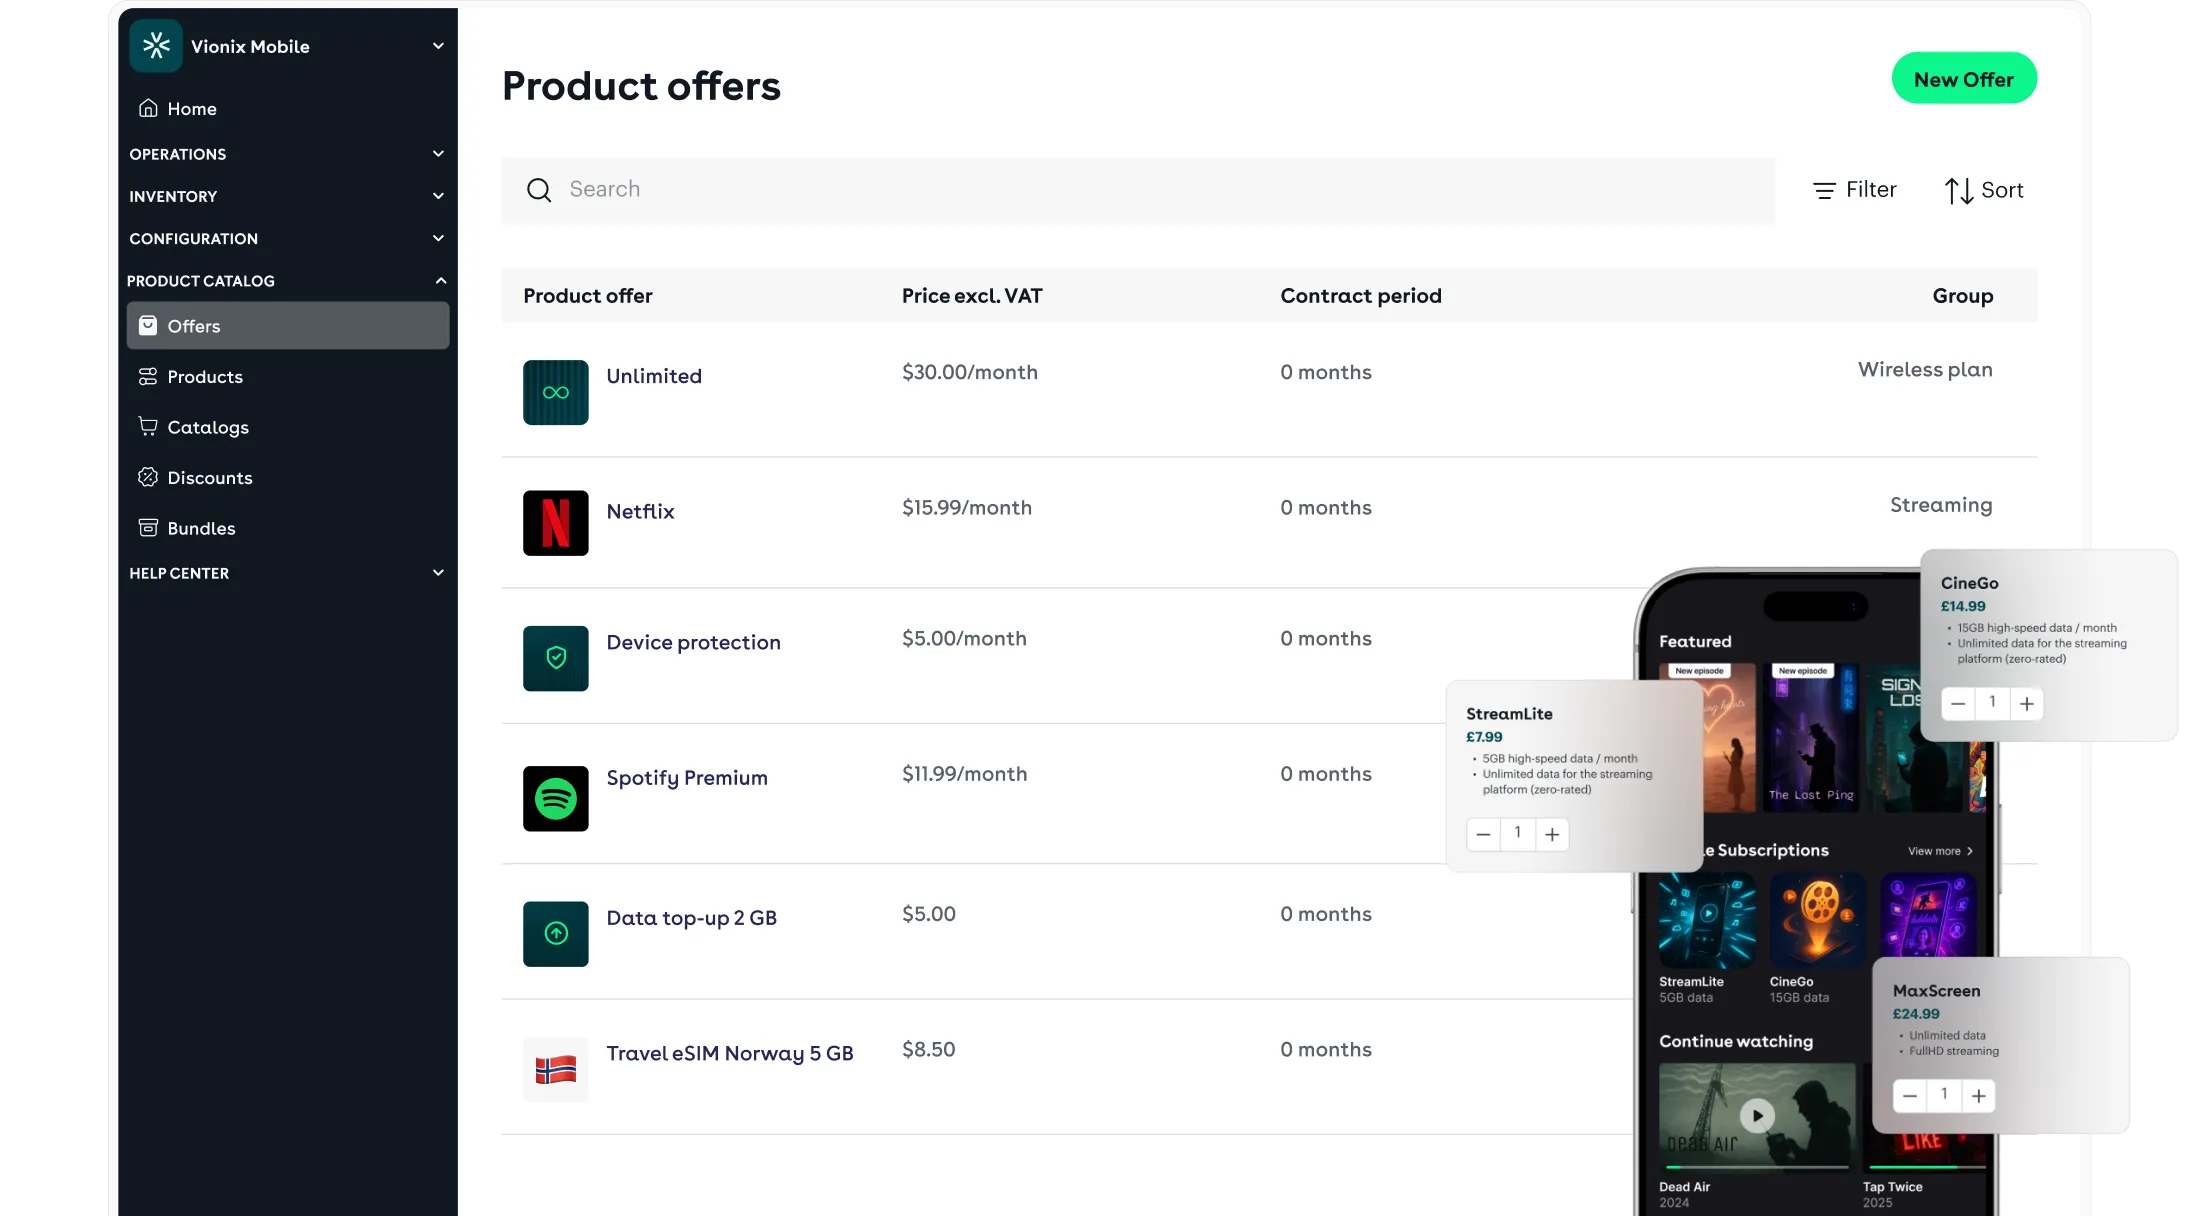Image resolution: width=2200 pixels, height=1216 pixels.
Task: Click the $15.99/month price cell
Action: (x=967, y=507)
